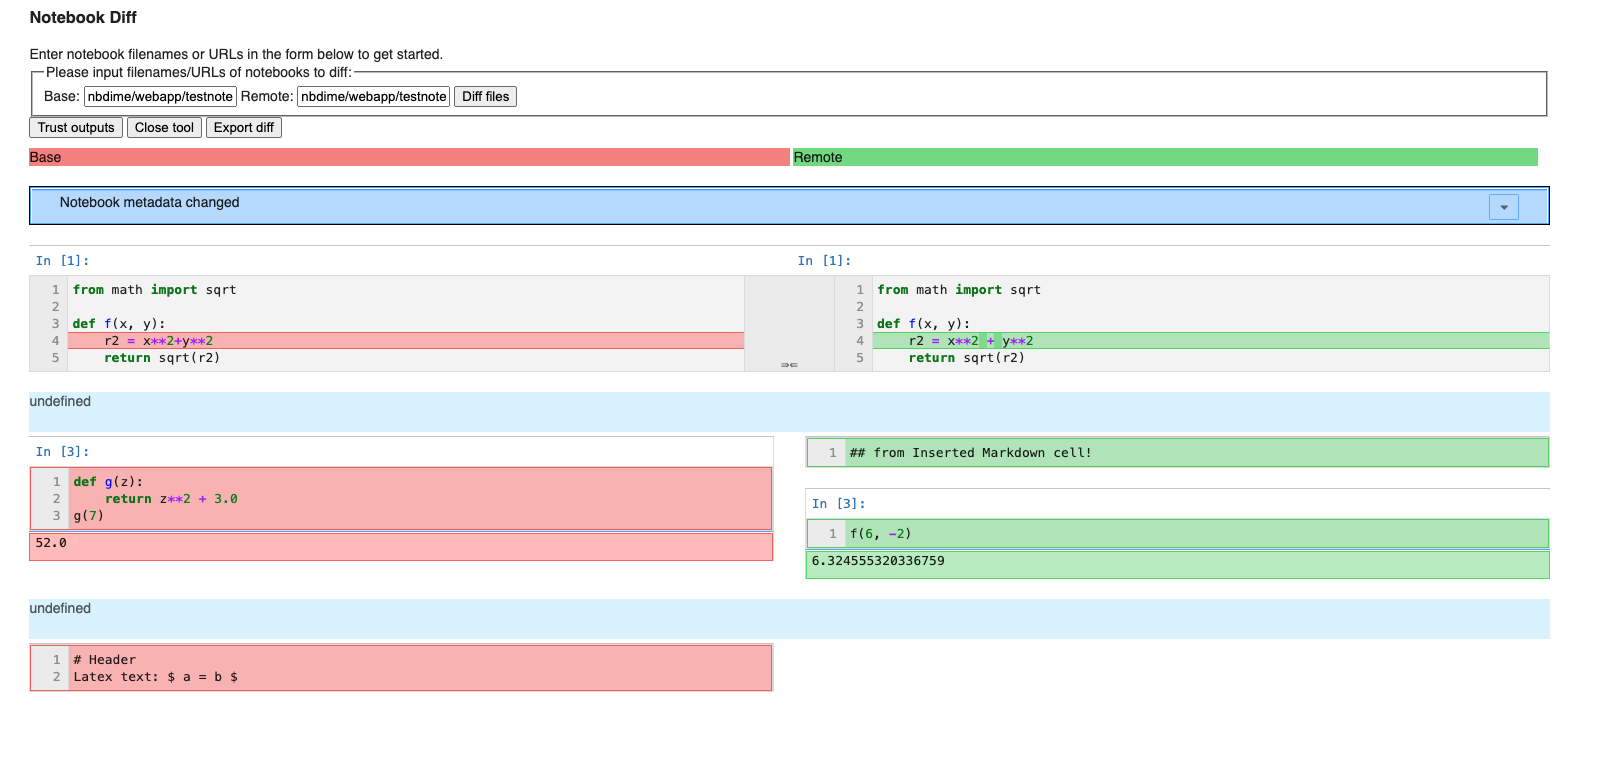Click the red Base column header
The image size is (1601, 784).
[408, 158]
